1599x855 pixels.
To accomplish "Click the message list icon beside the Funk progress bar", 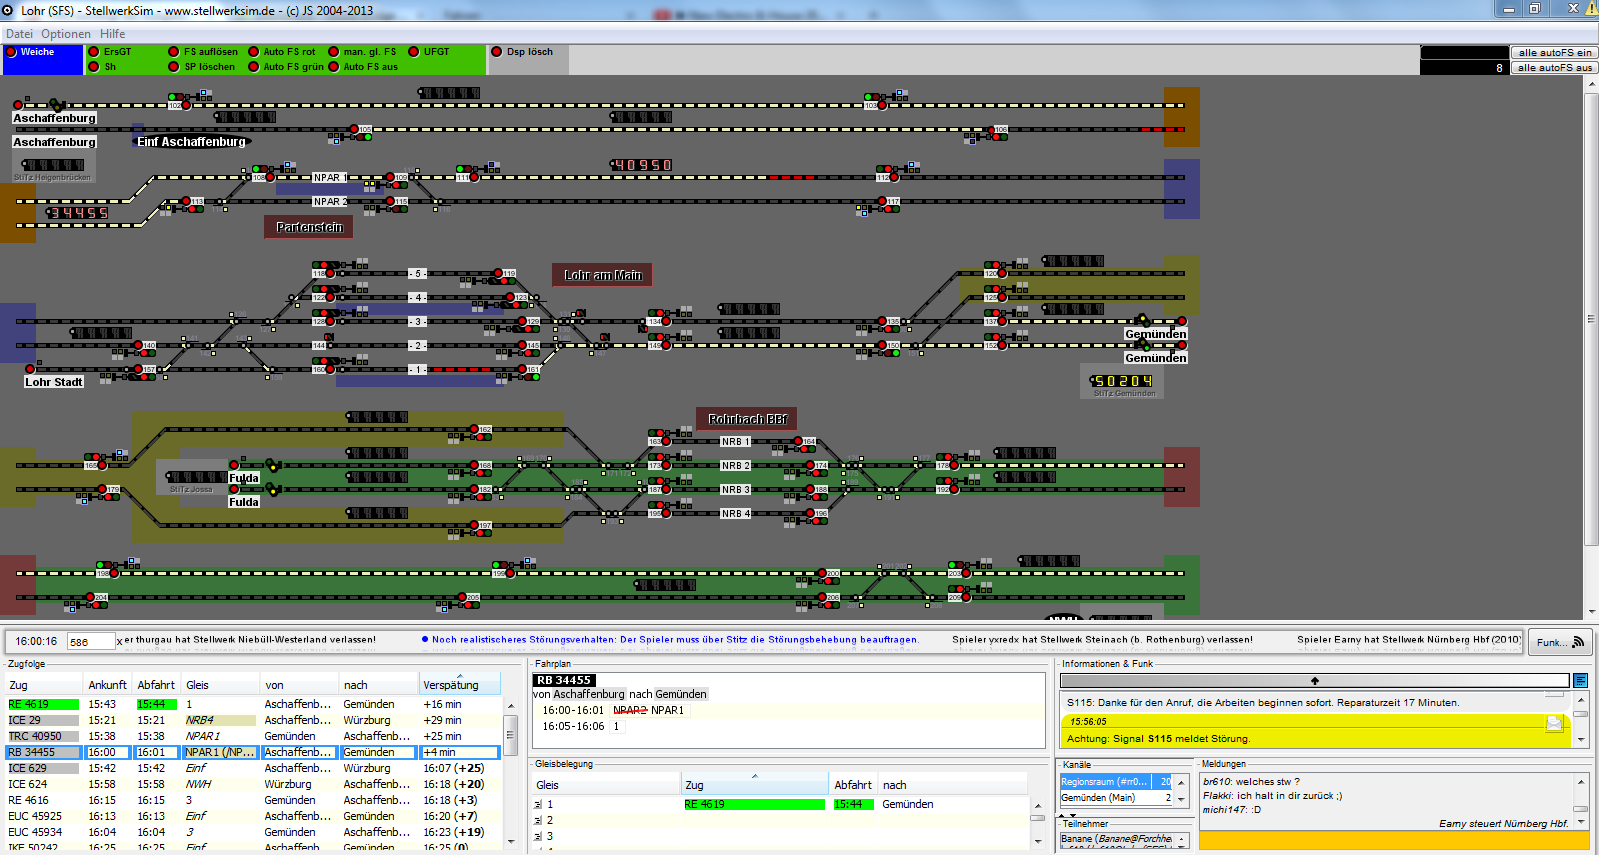I will tap(1580, 680).
